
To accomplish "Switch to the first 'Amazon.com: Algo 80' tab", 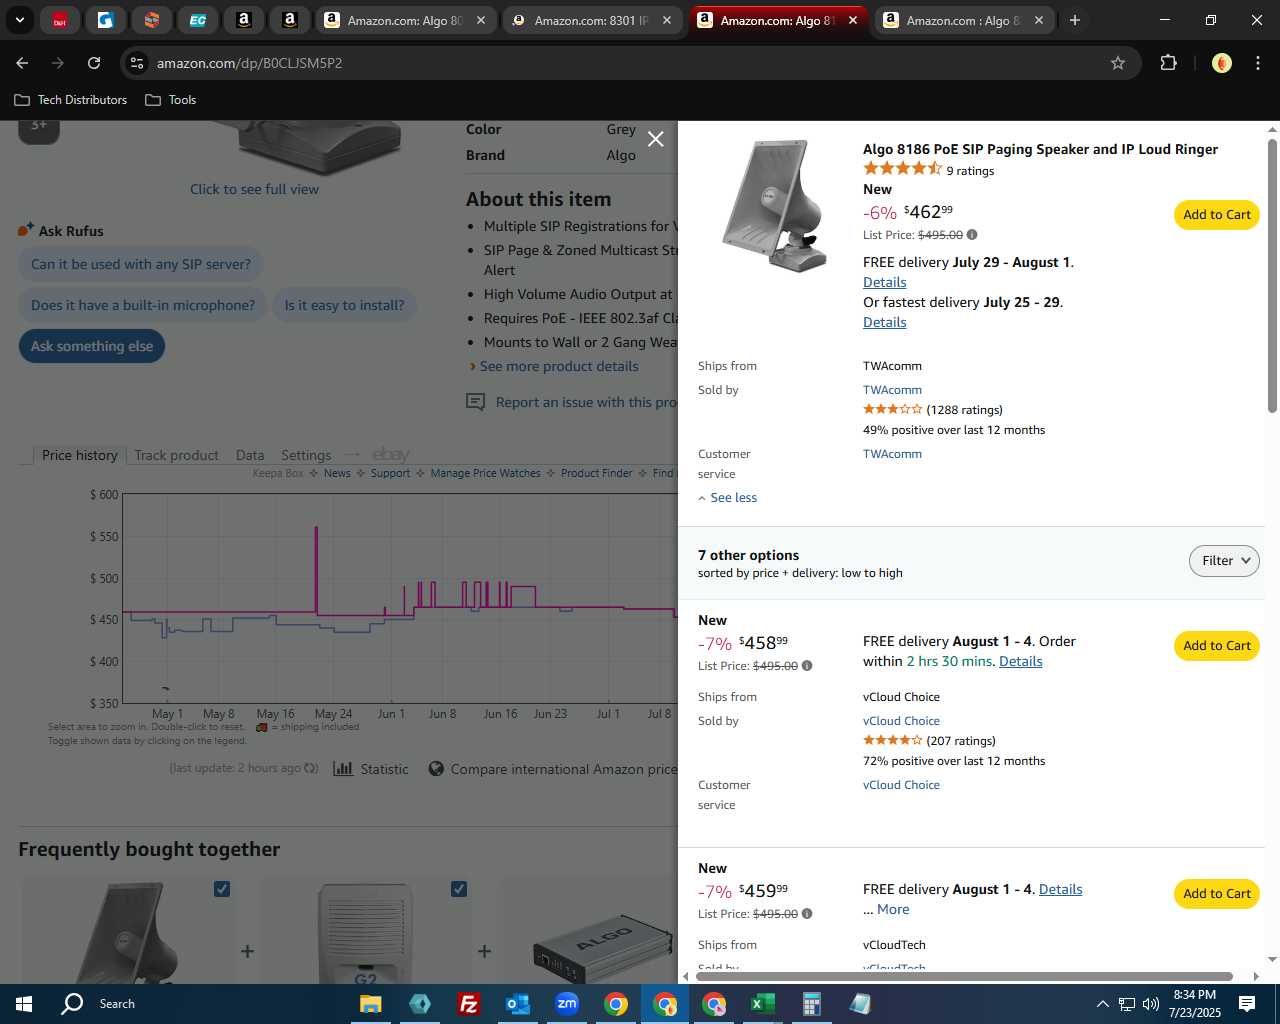I will [405, 20].
